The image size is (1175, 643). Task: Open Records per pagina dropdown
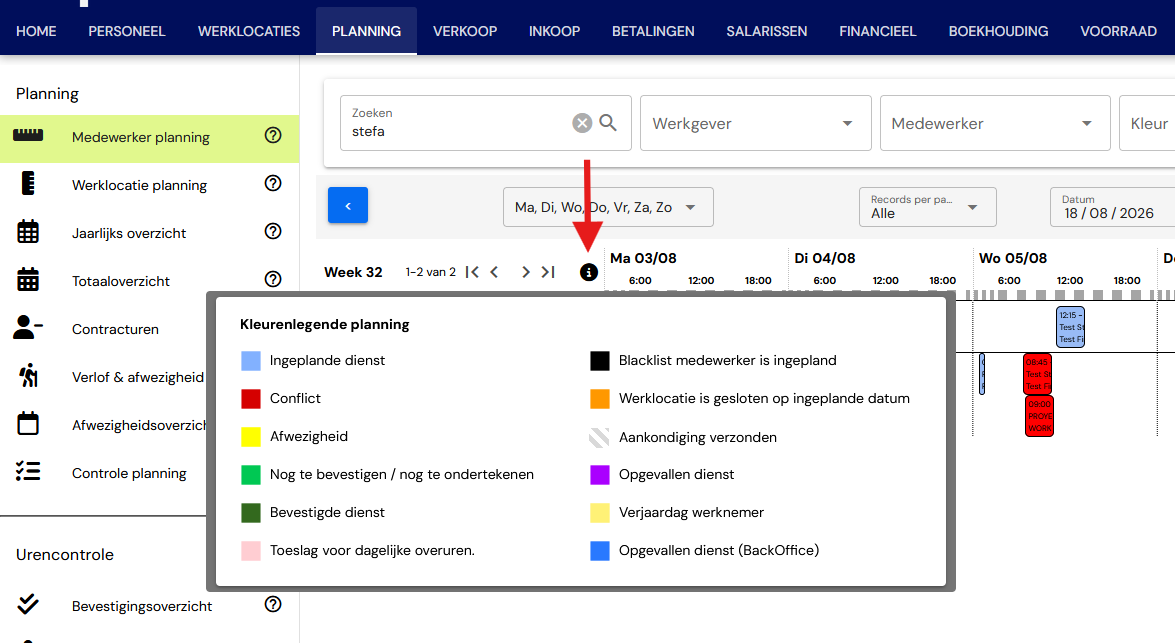click(x=928, y=207)
